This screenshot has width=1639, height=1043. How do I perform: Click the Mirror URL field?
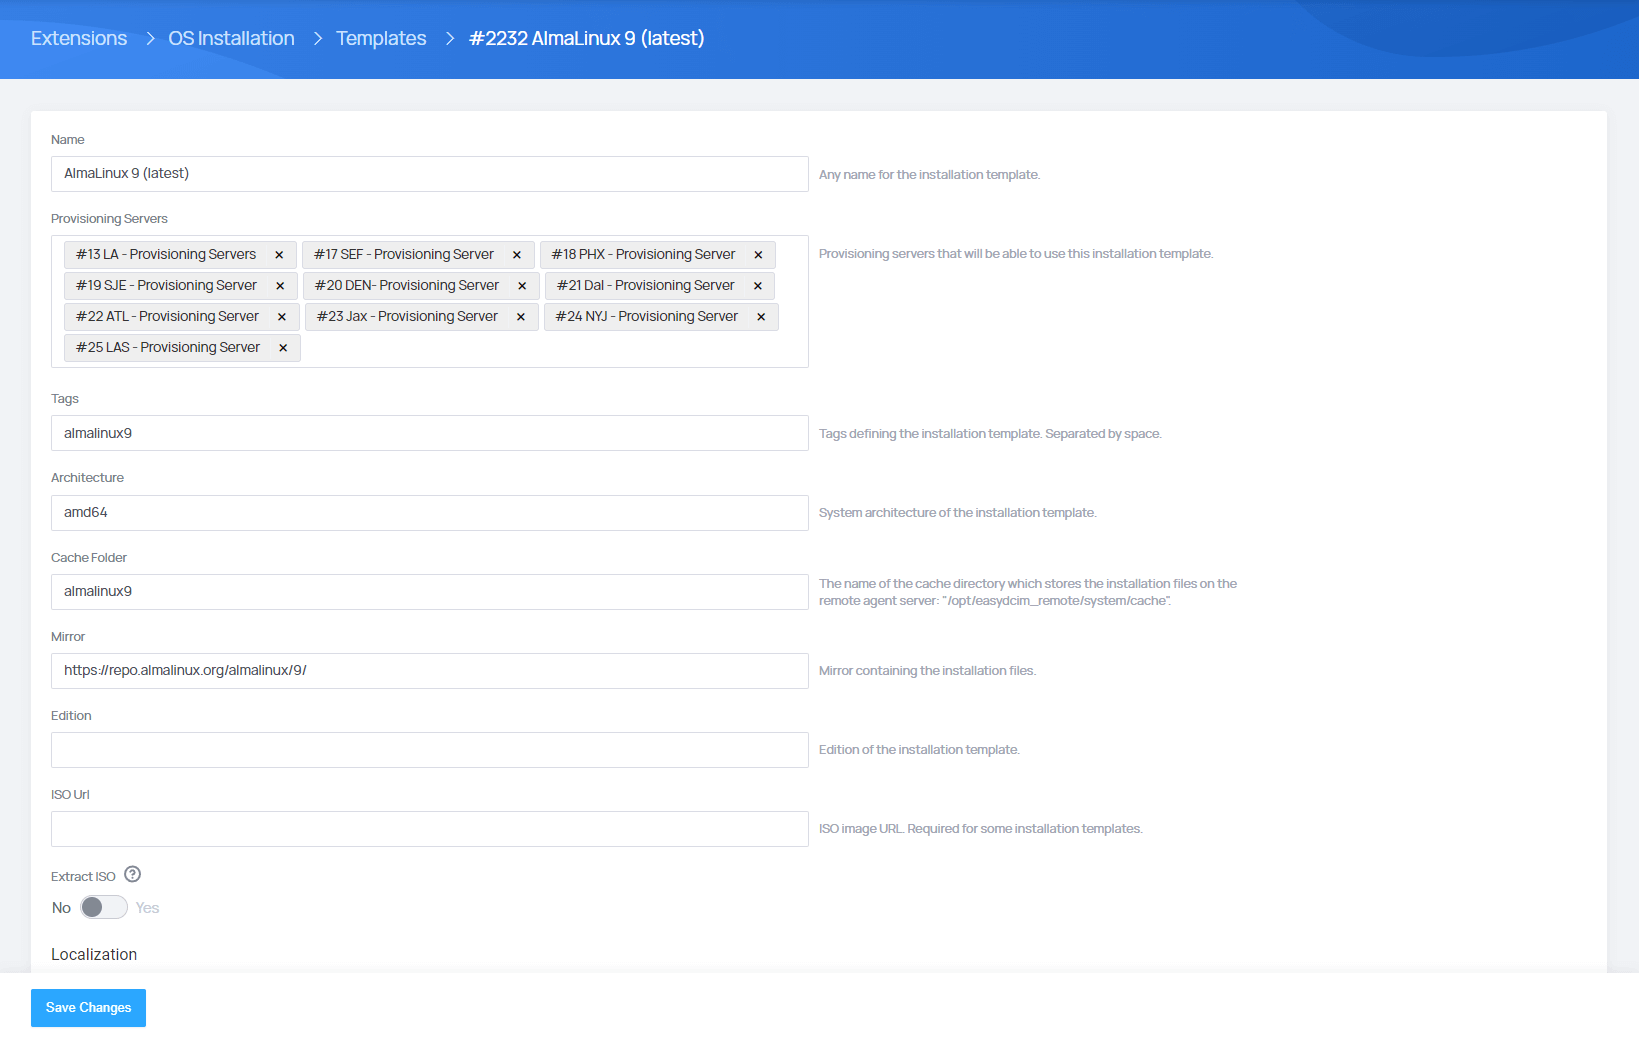pyautogui.click(x=430, y=671)
